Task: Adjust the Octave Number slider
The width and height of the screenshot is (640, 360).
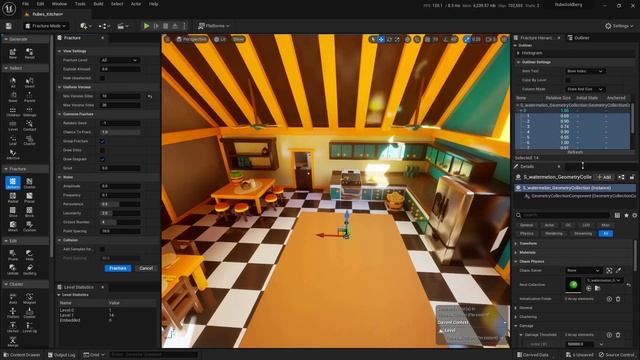Action: tap(120, 222)
